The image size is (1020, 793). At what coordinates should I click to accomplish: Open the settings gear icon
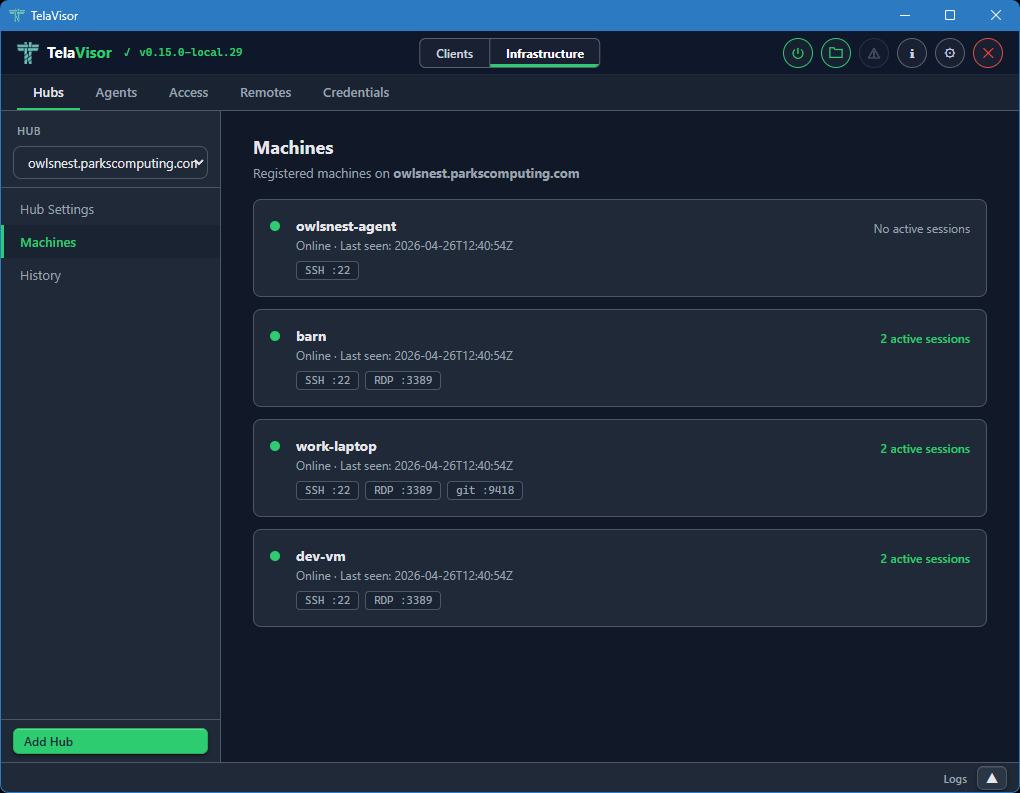tap(950, 53)
